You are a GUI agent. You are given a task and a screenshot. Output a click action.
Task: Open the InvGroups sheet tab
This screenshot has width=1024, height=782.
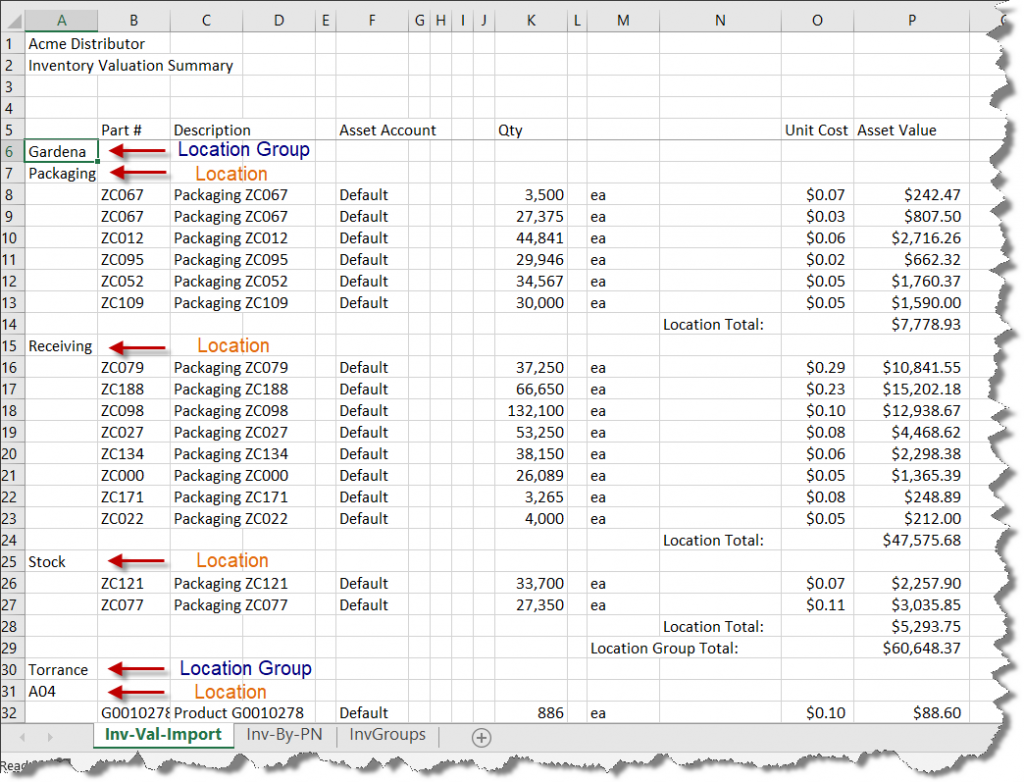point(387,734)
